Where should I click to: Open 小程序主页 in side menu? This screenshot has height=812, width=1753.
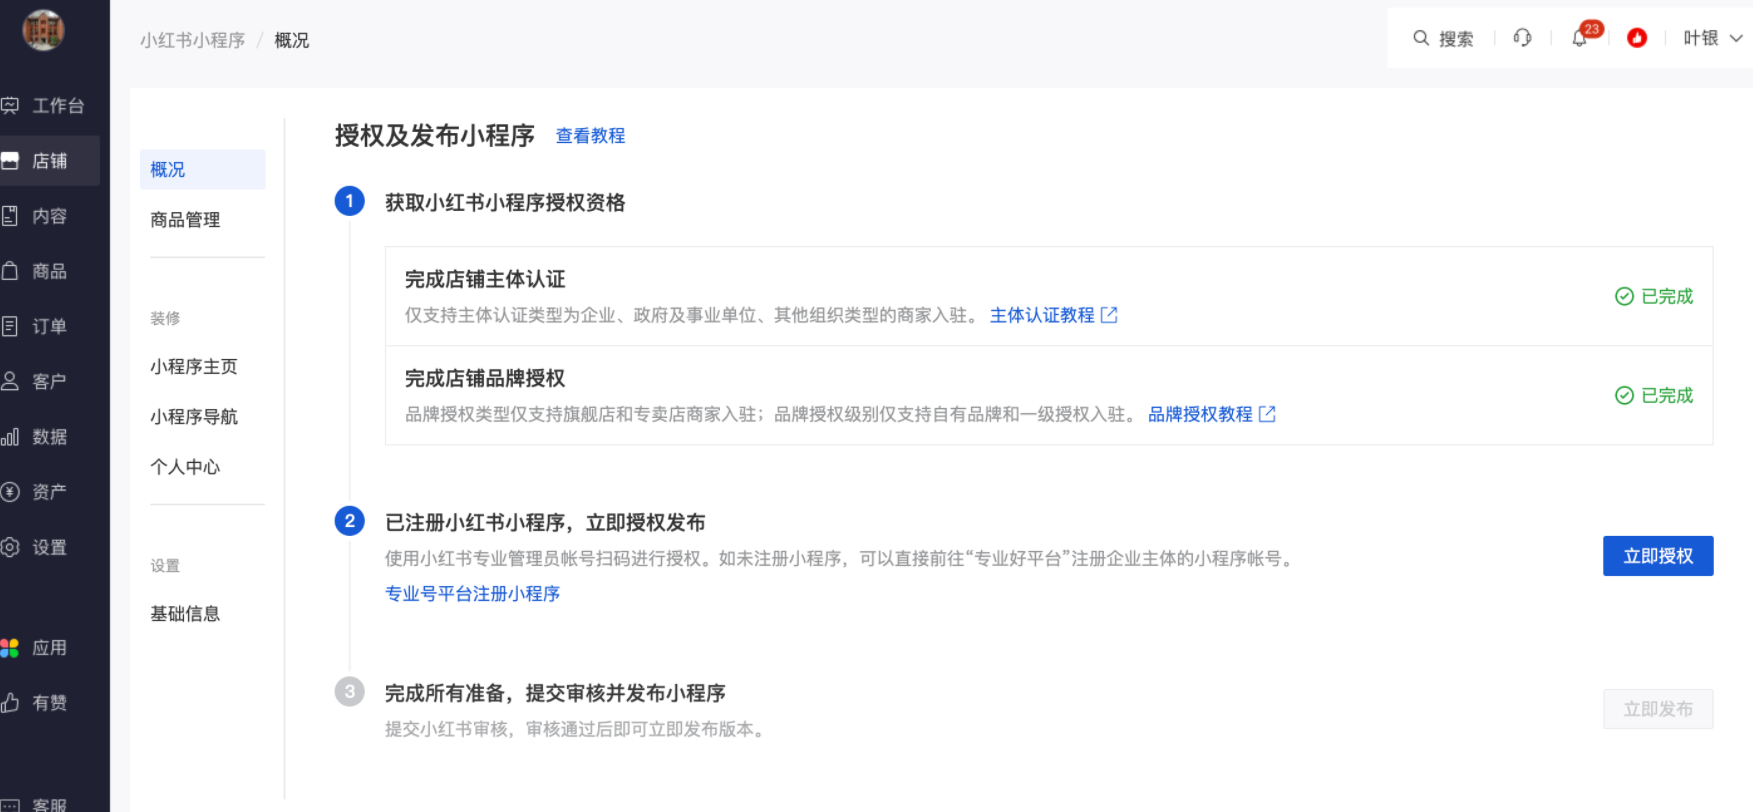tap(194, 367)
